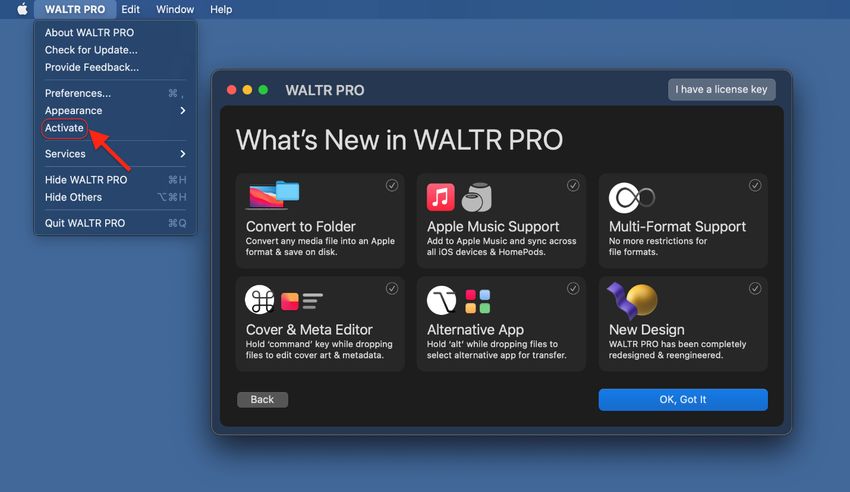Viewport: 850px width, 492px height.
Task: Open Preferences... from the menu
Action: [x=115, y=93]
